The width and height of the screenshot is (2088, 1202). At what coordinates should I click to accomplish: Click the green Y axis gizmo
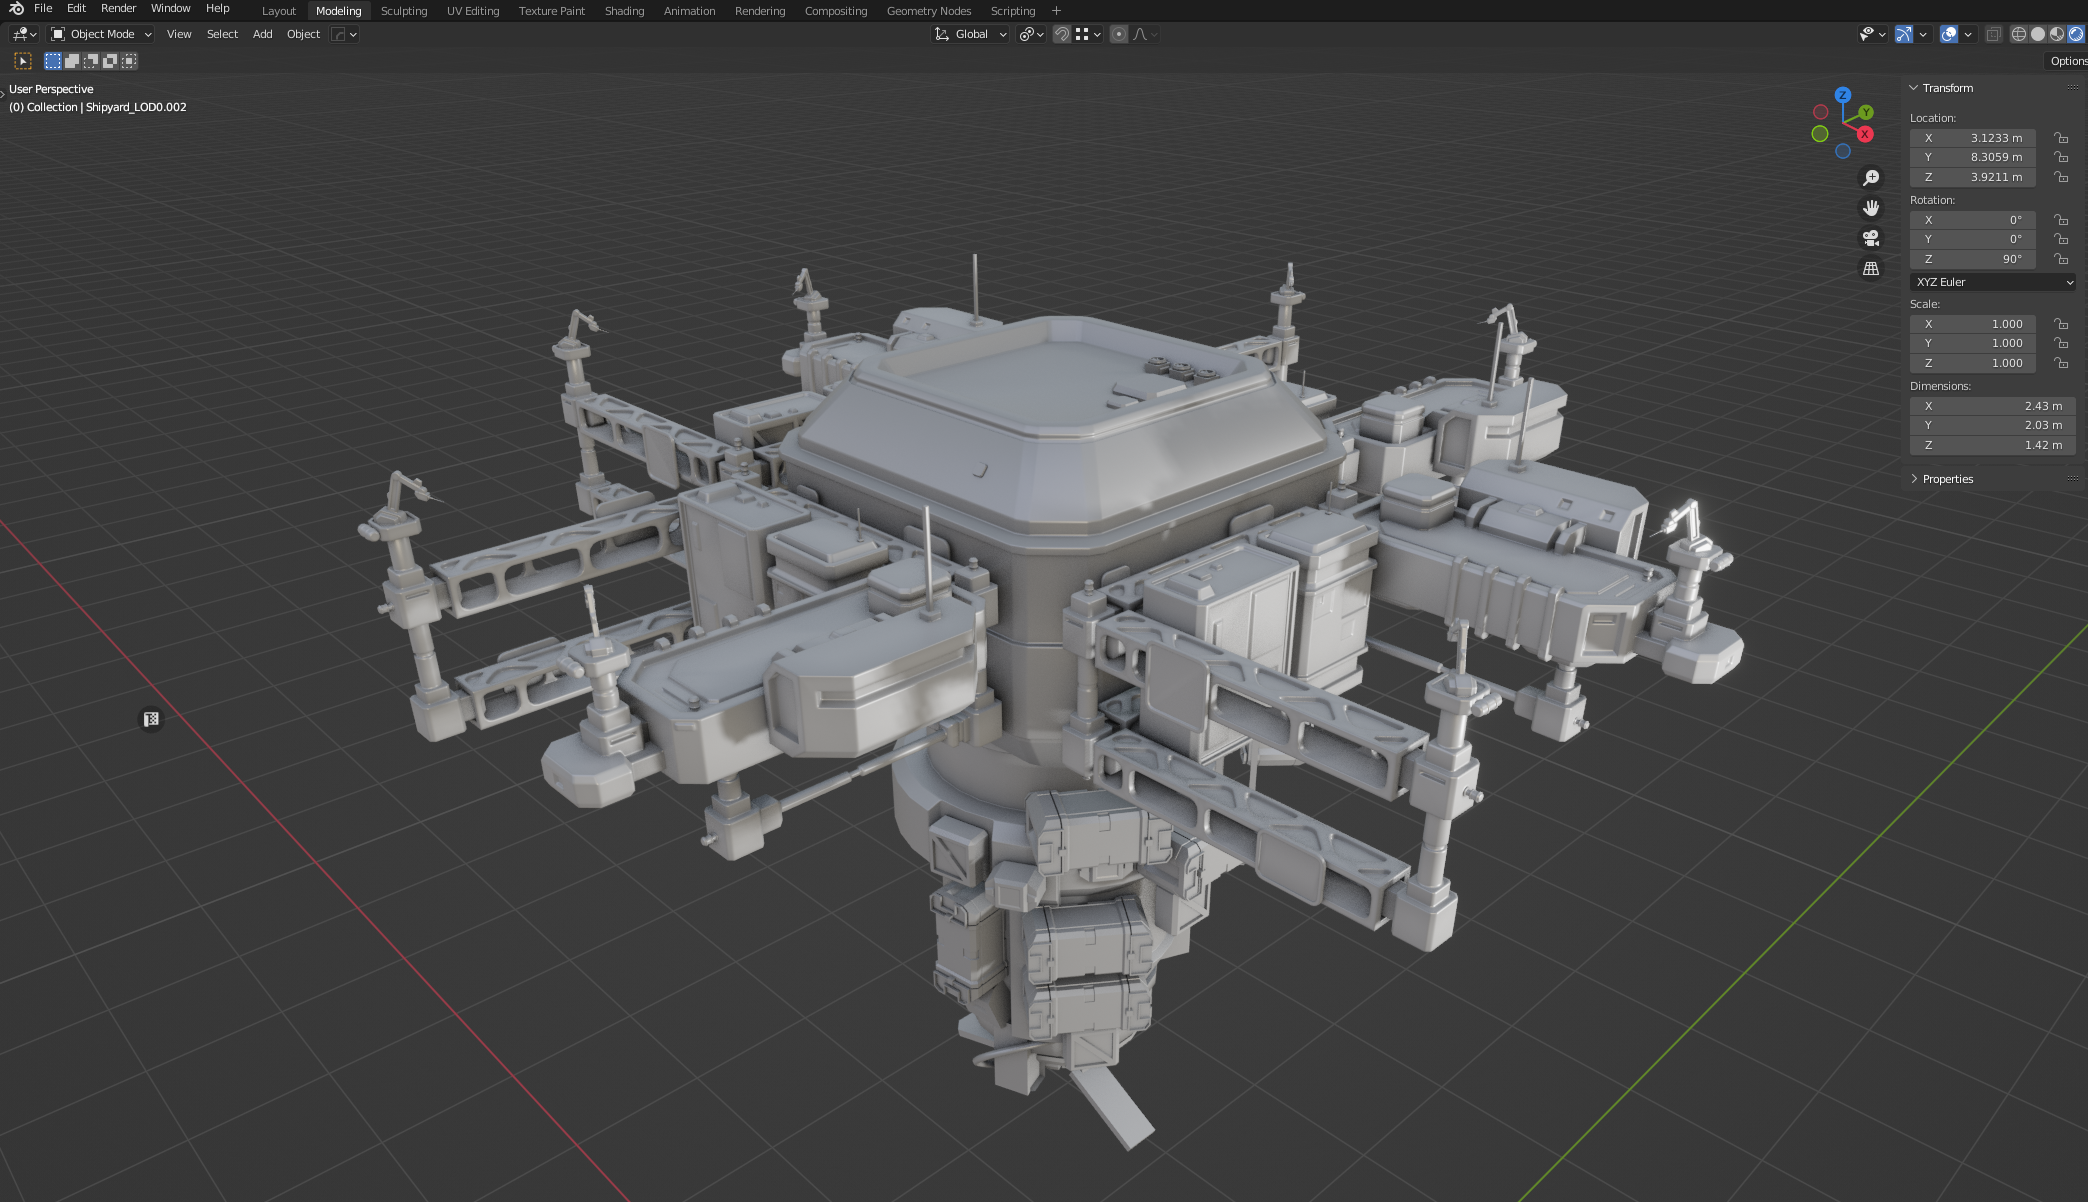(1866, 112)
